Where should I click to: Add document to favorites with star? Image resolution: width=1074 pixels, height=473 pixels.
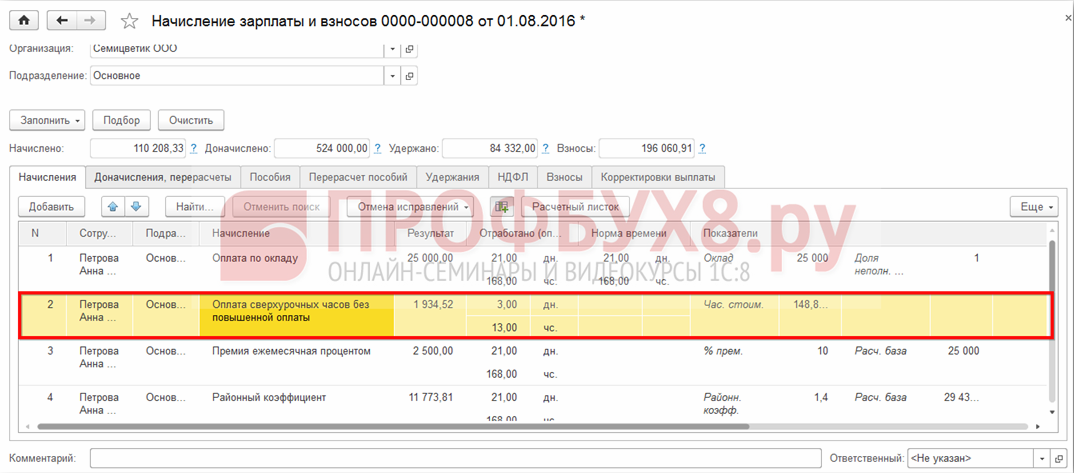(x=129, y=21)
